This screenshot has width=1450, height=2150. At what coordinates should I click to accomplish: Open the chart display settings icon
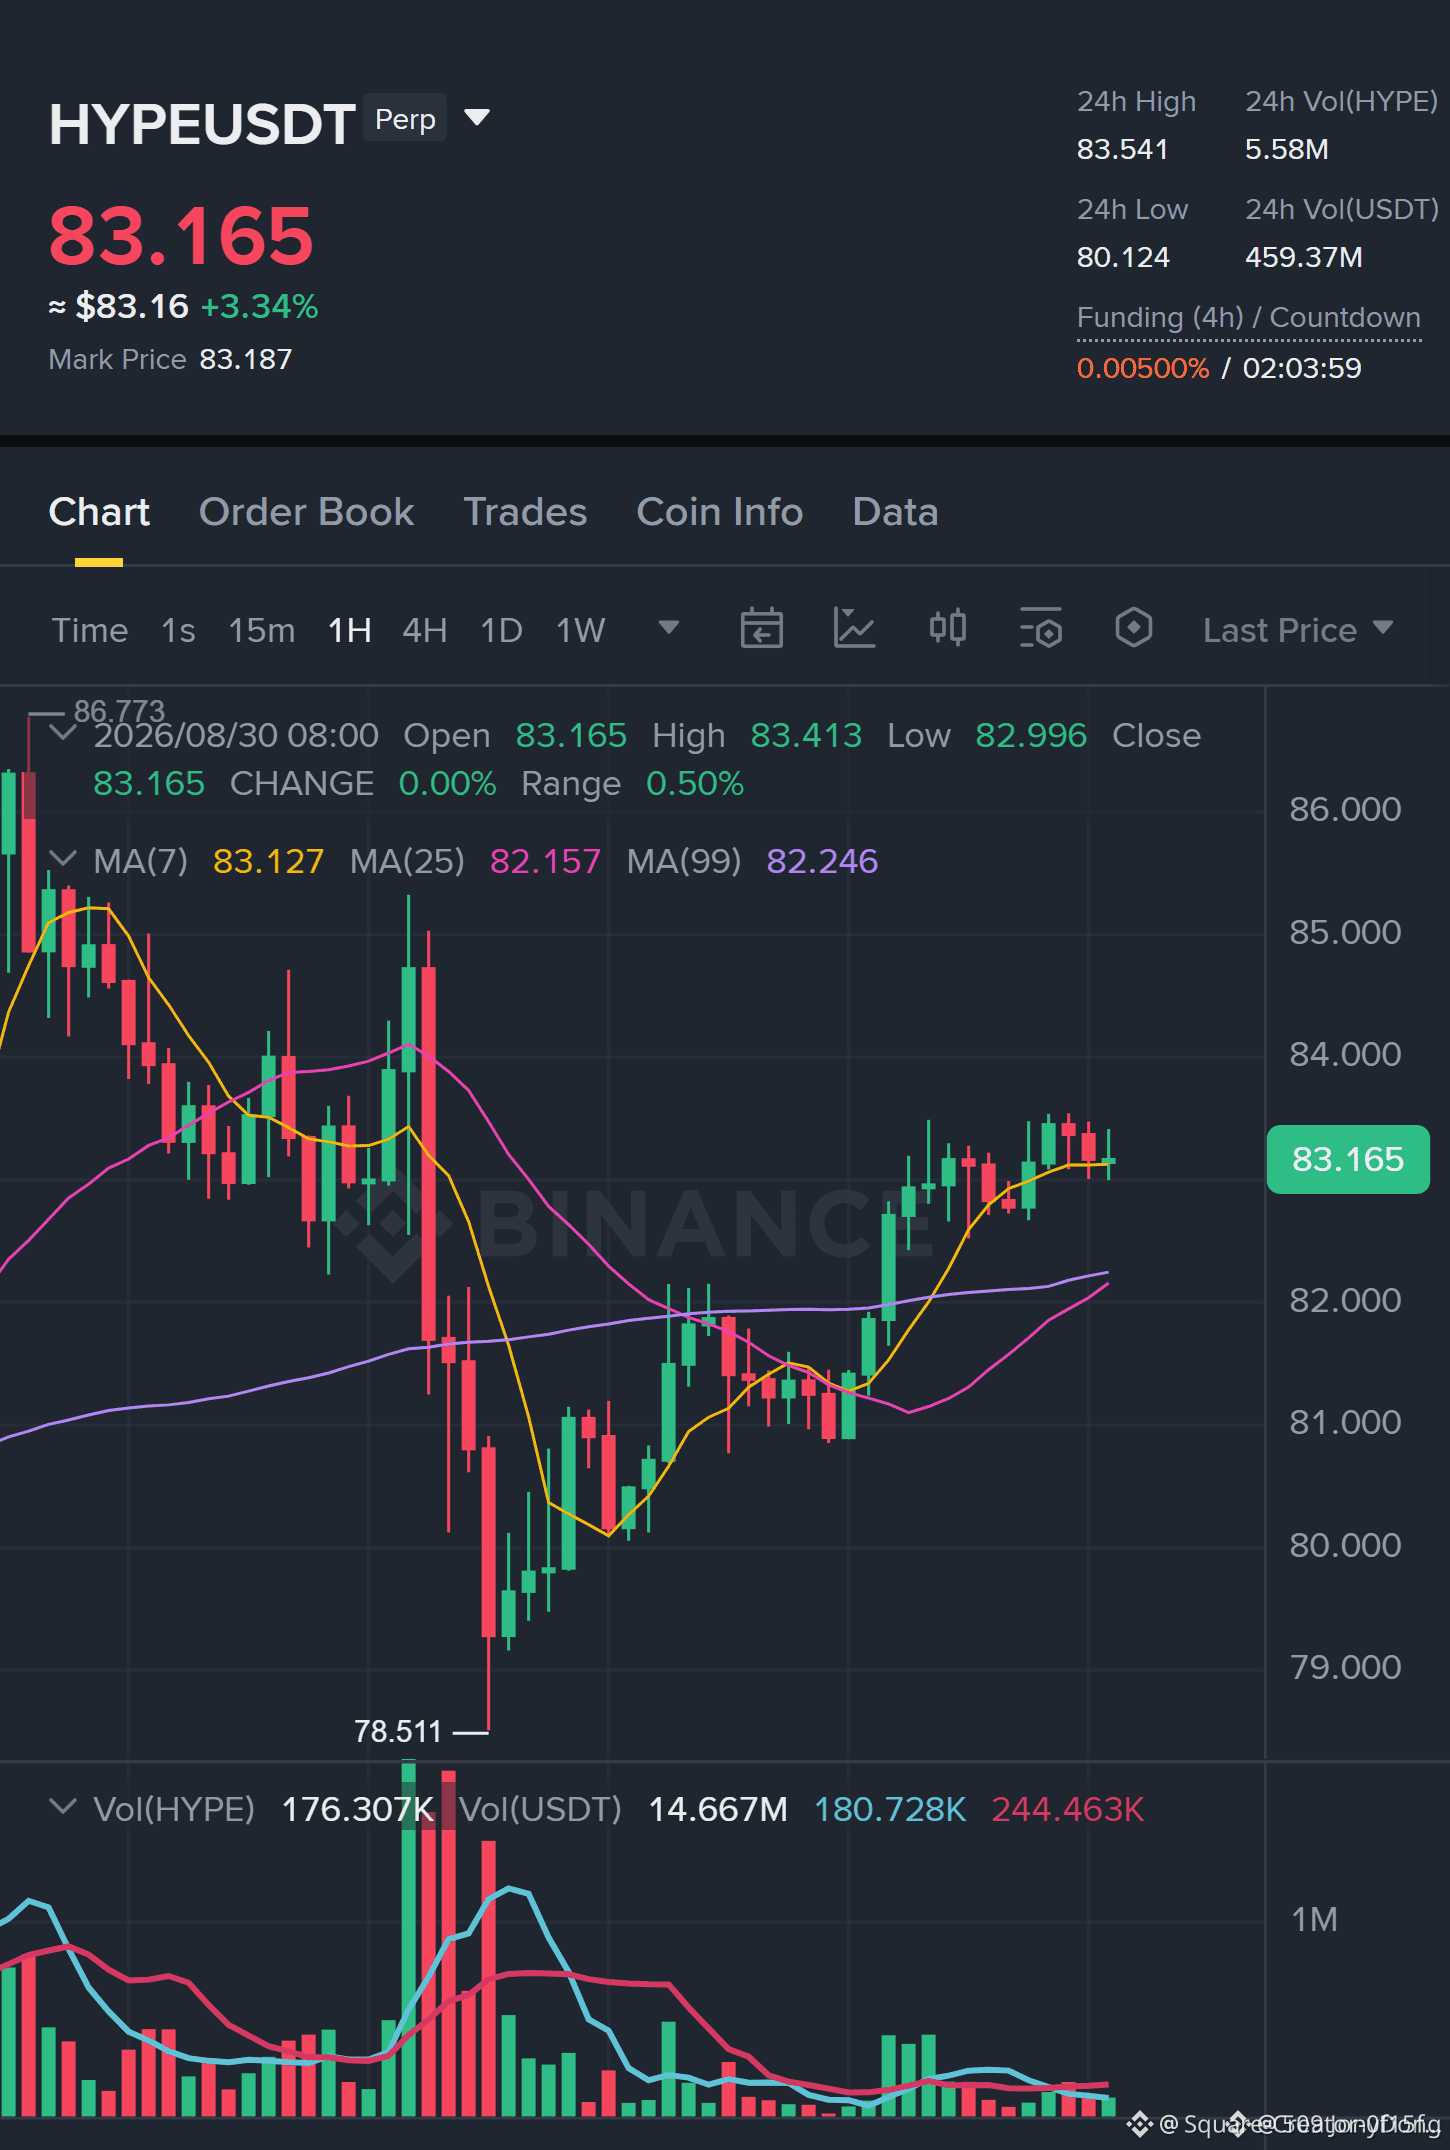click(1041, 628)
